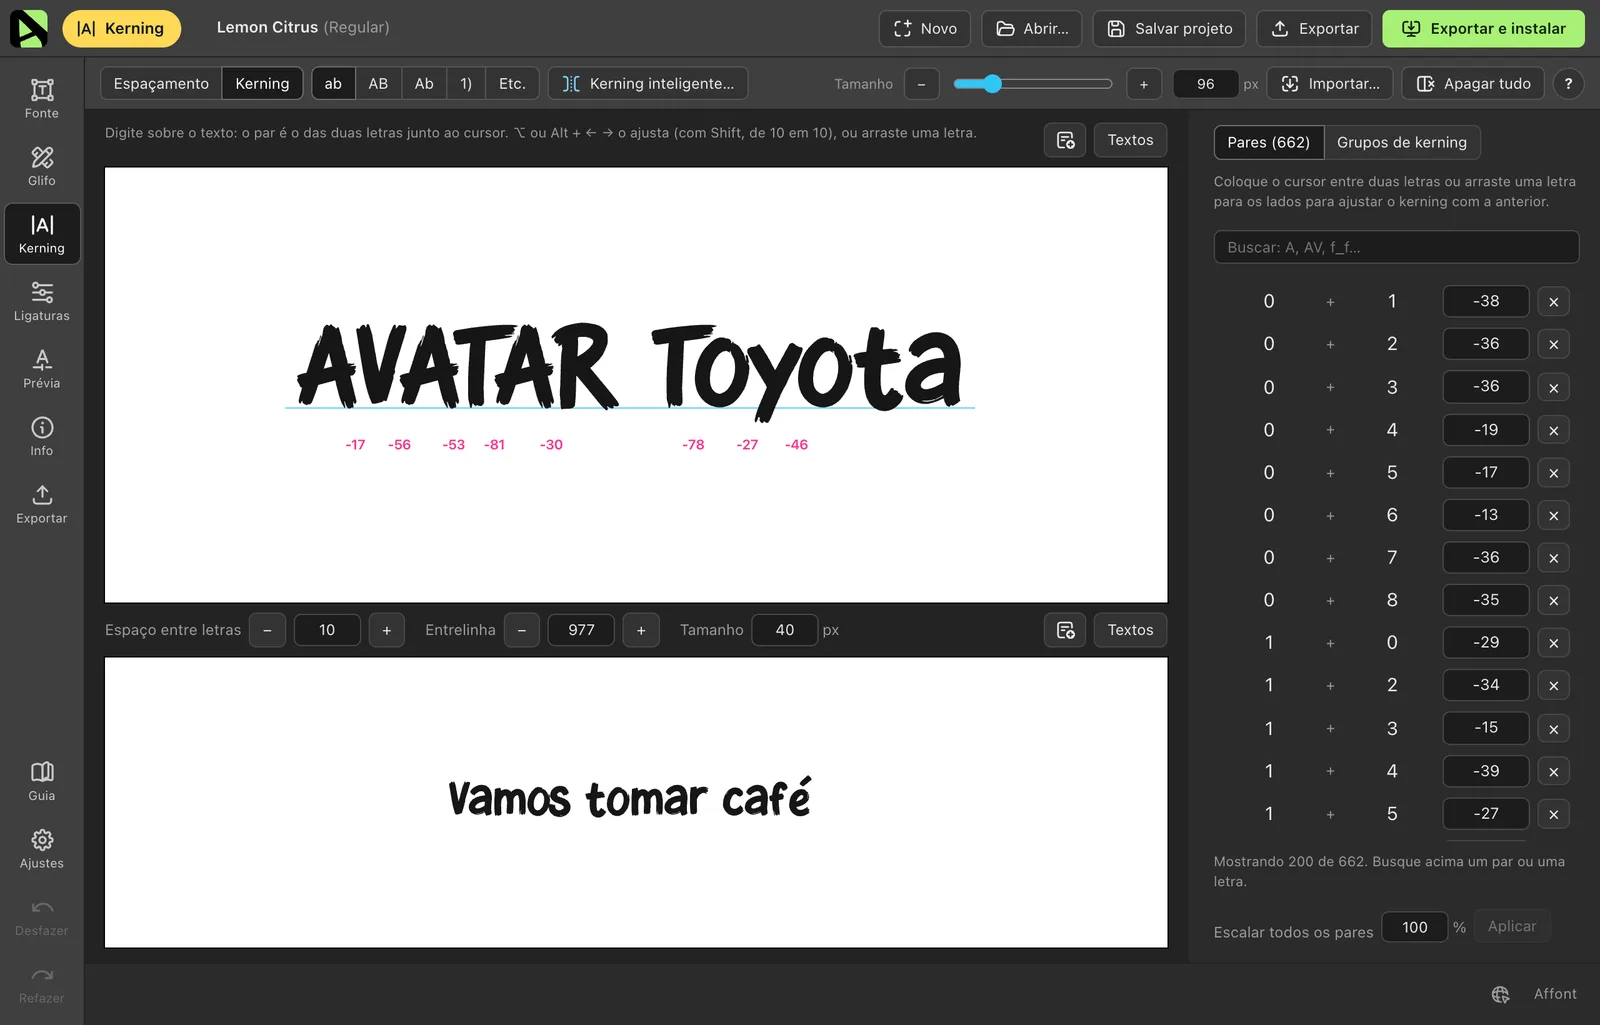This screenshot has height=1025, width=1600.
Task: Open the Guia in the sidebar
Action: click(x=42, y=781)
